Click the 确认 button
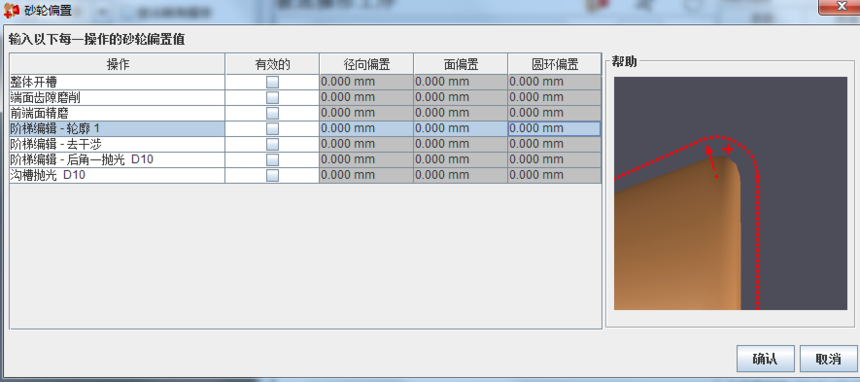The height and width of the screenshot is (382, 860). (x=765, y=359)
